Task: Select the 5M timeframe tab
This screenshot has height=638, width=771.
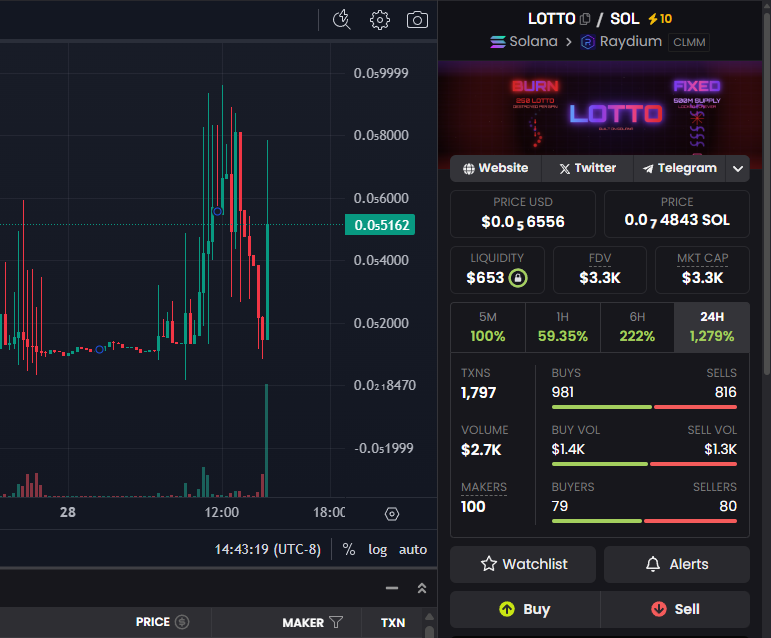Action: coord(488,327)
